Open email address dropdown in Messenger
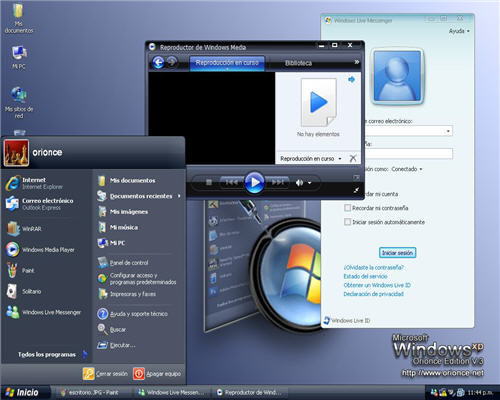The image size is (500, 400). pos(448,131)
